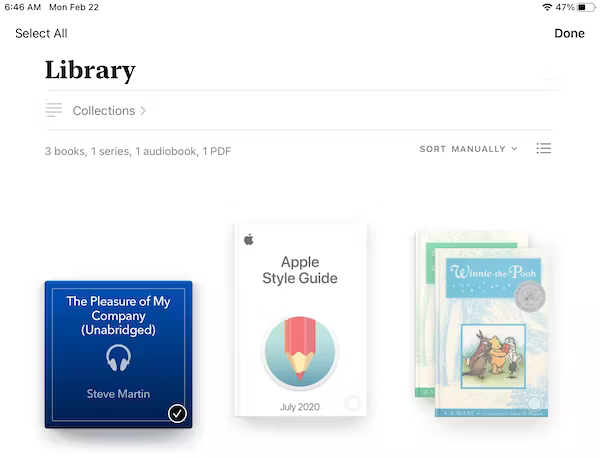Screen dimensions: 600x458
Task: Deselect The Pleasure of My Company checkmark
Action: [x=177, y=413]
